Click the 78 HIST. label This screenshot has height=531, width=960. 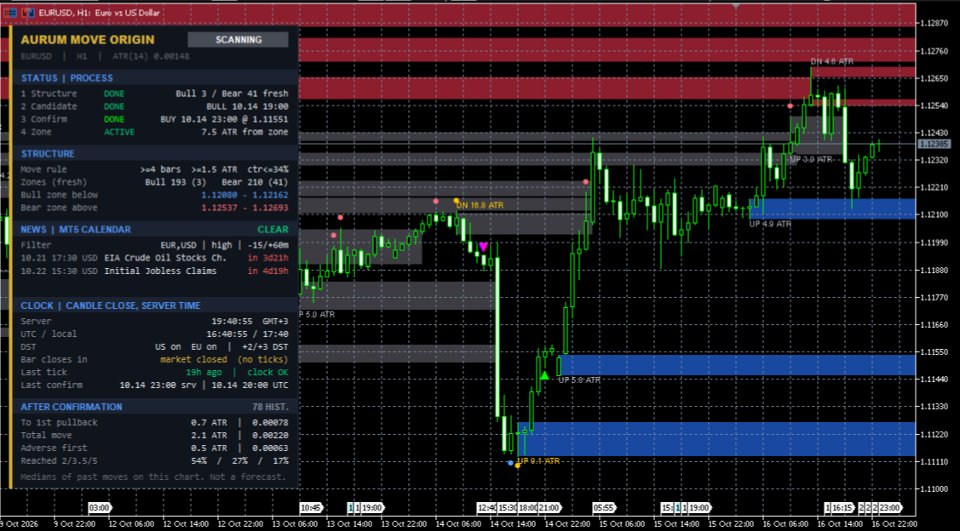(270, 407)
